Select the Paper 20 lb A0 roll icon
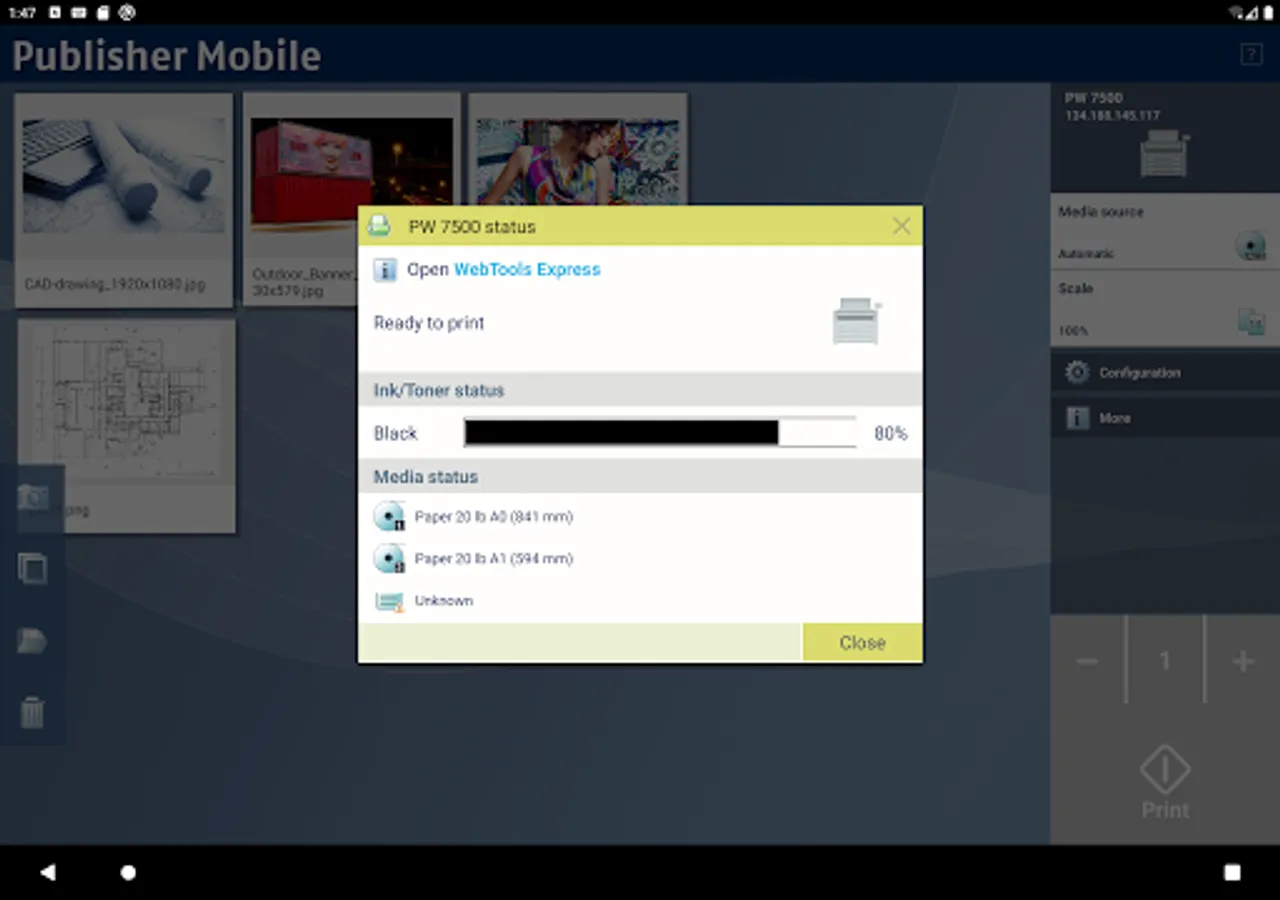Image resolution: width=1280 pixels, height=900 pixels. click(389, 517)
